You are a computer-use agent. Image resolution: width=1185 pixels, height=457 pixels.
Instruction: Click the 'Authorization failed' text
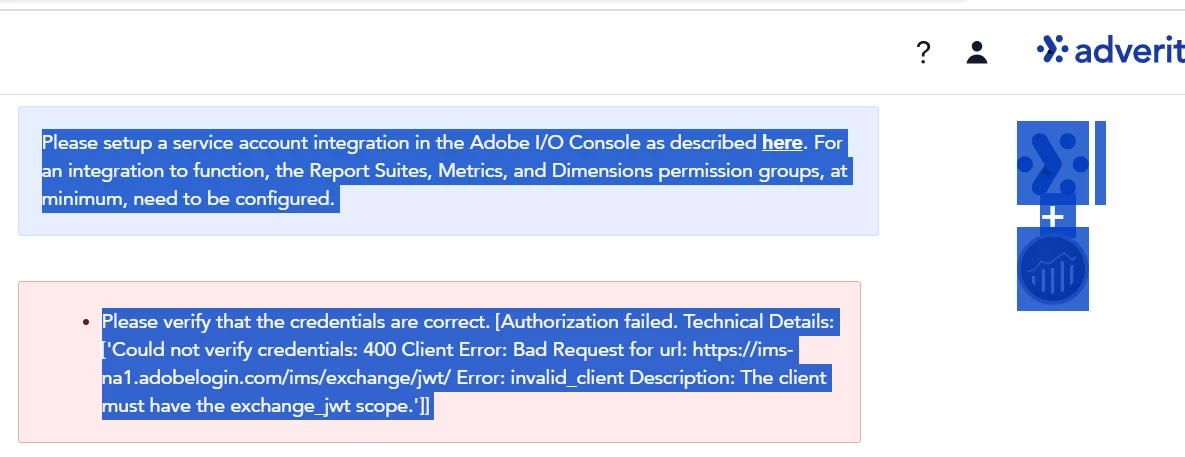(588, 322)
